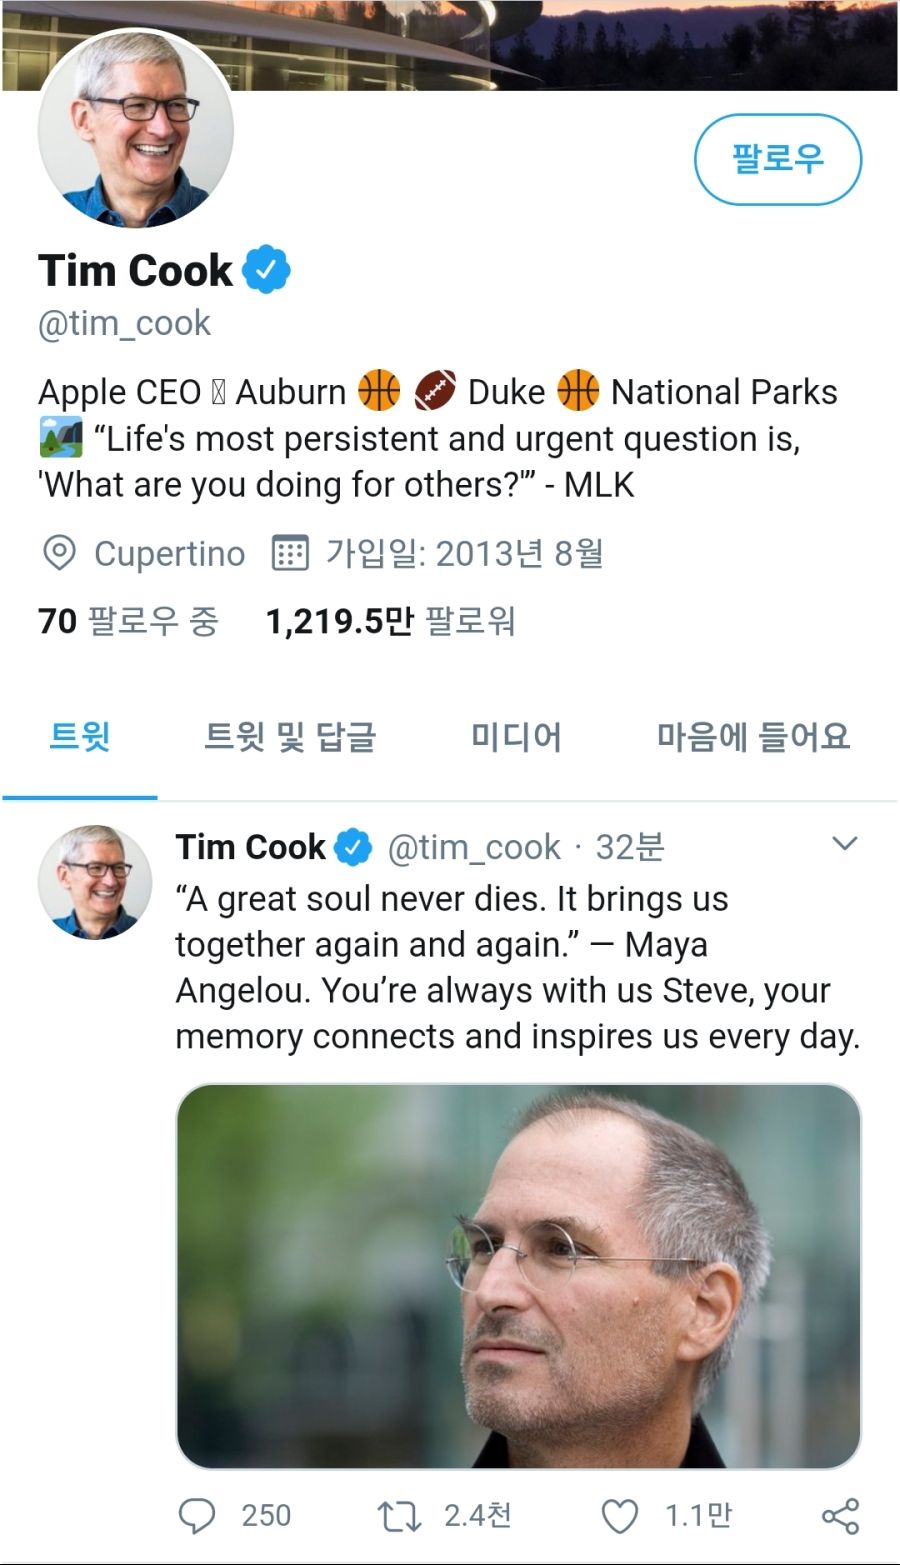Open the @tim_cook profile link
The width and height of the screenshot is (900, 1565).
[122, 322]
